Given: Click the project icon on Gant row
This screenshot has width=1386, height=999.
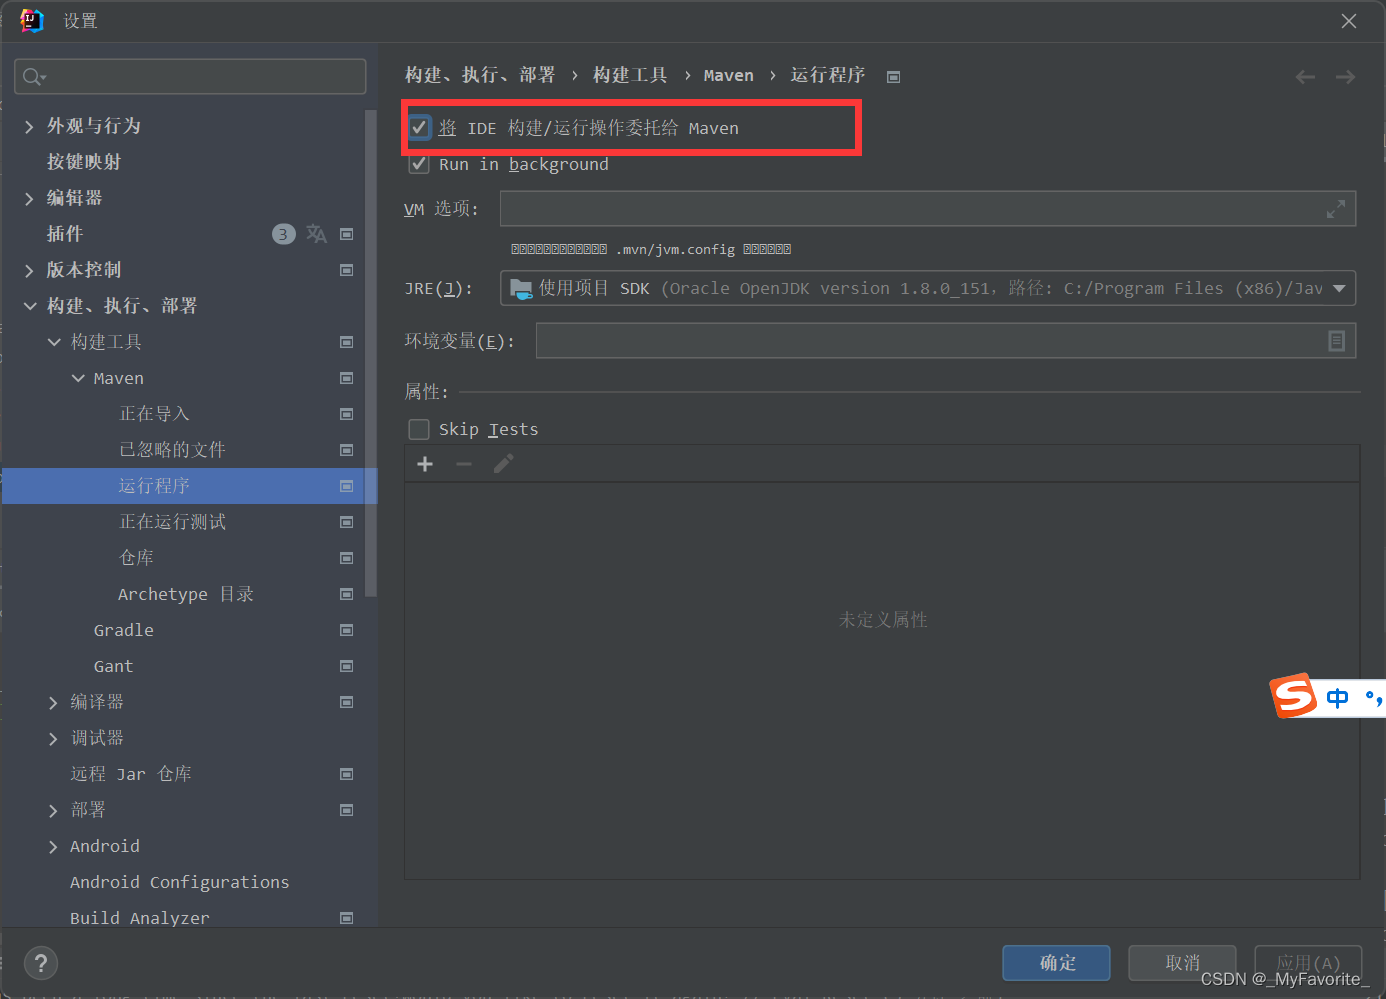Looking at the screenshot, I should point(347,666).
